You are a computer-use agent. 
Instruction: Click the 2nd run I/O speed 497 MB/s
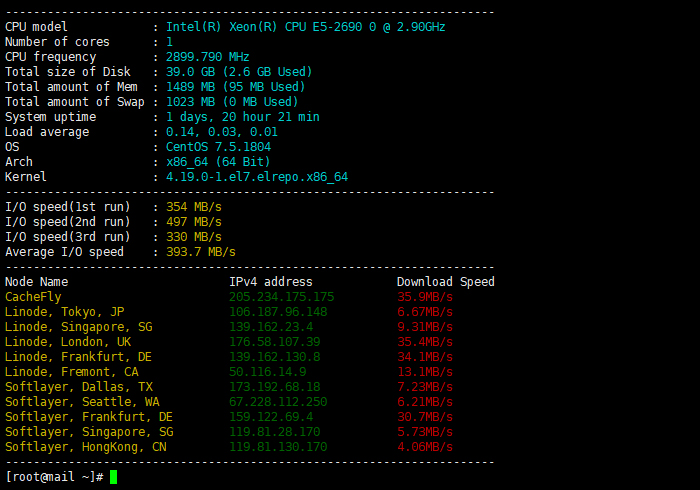click(194, 222)
